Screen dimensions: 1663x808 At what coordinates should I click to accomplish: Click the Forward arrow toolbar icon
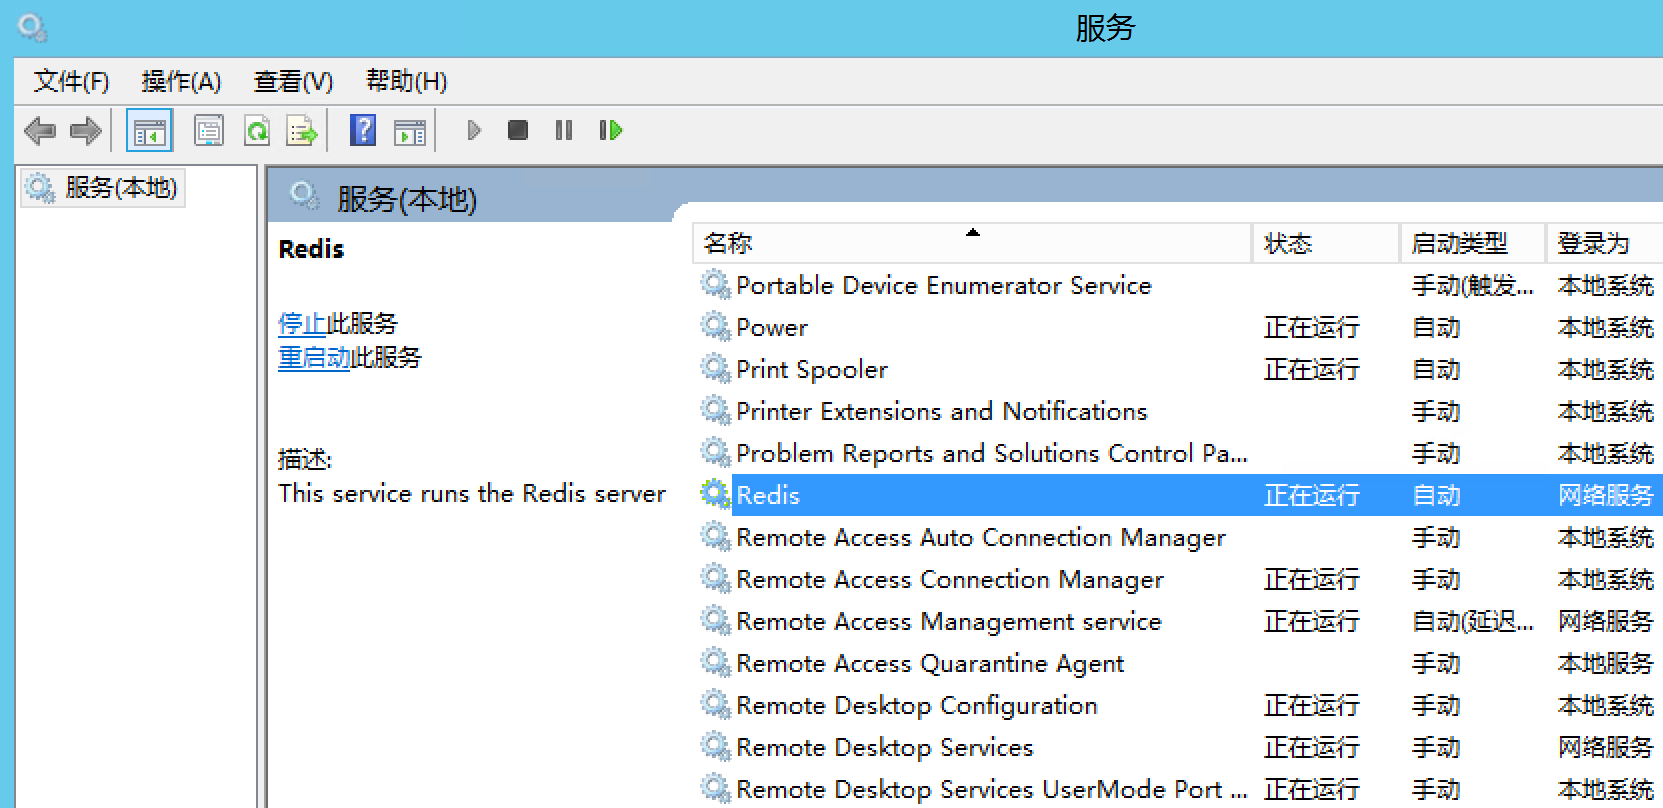[x=86, y=131]
